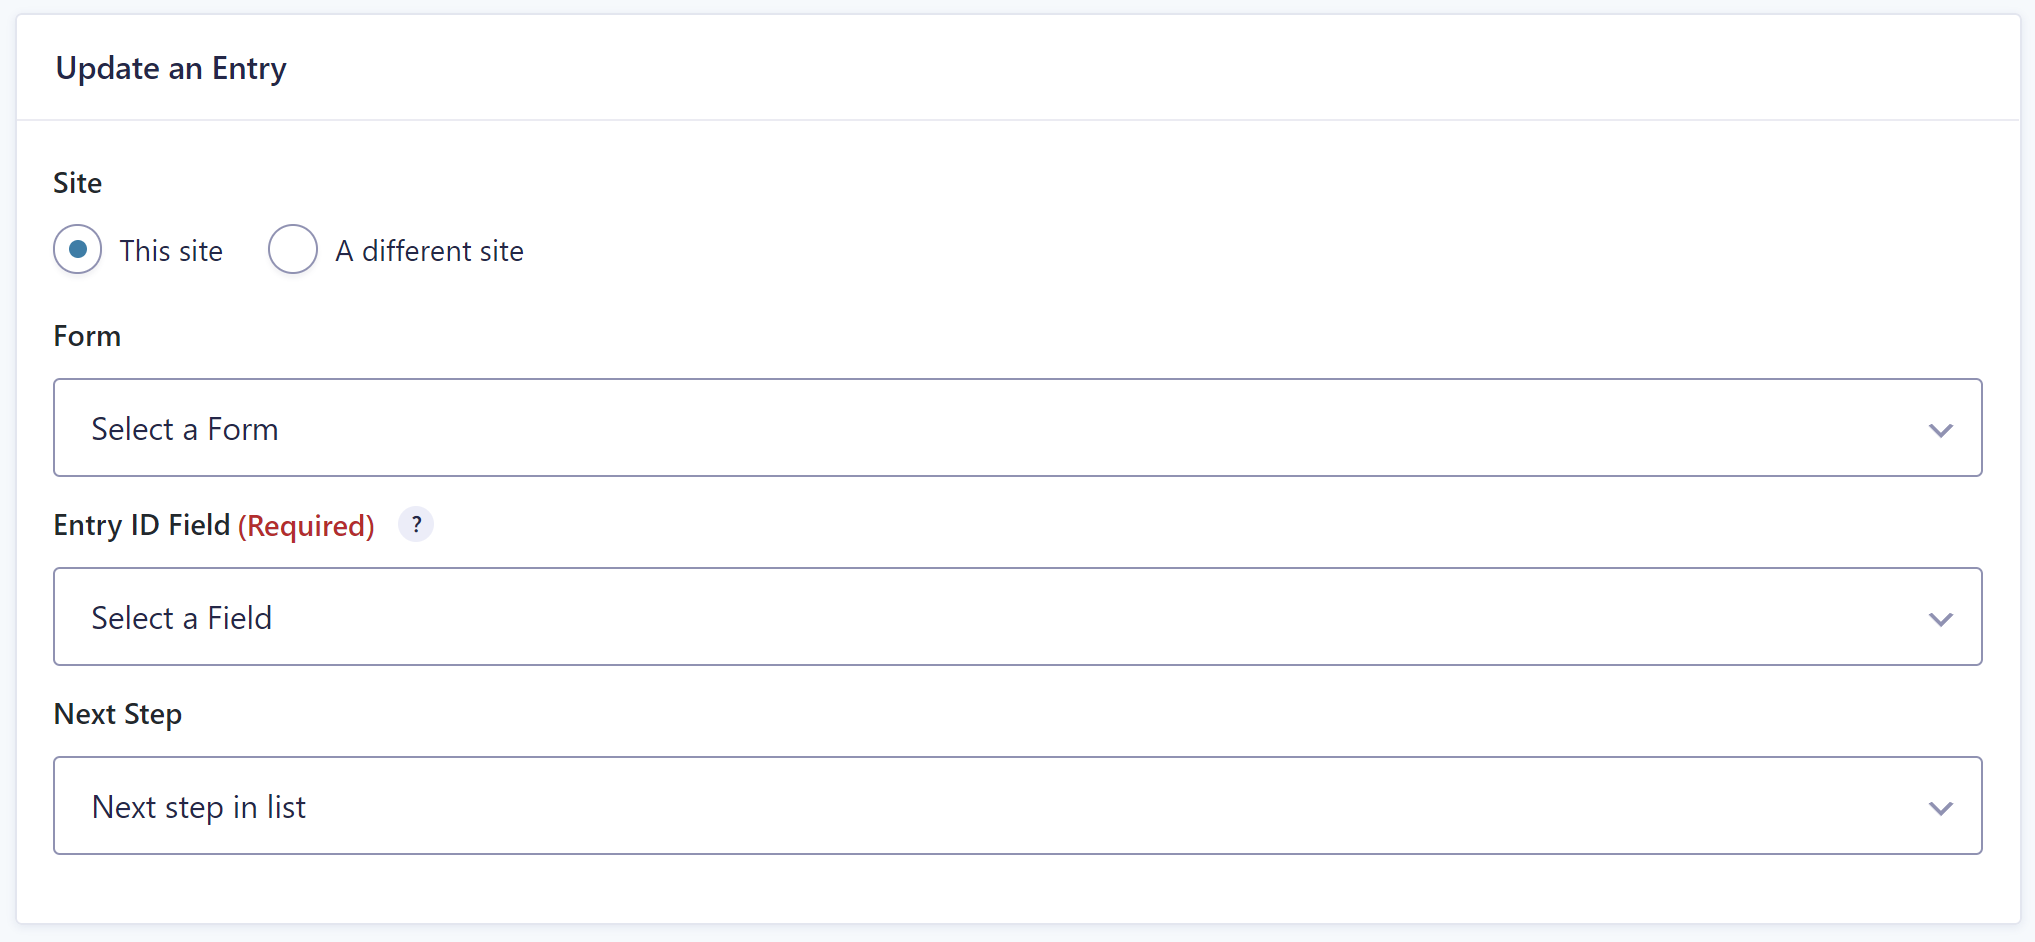Click the Form dropdown chevron arrow
This screenshot has height=942, width=2035.
point(1940,430)
